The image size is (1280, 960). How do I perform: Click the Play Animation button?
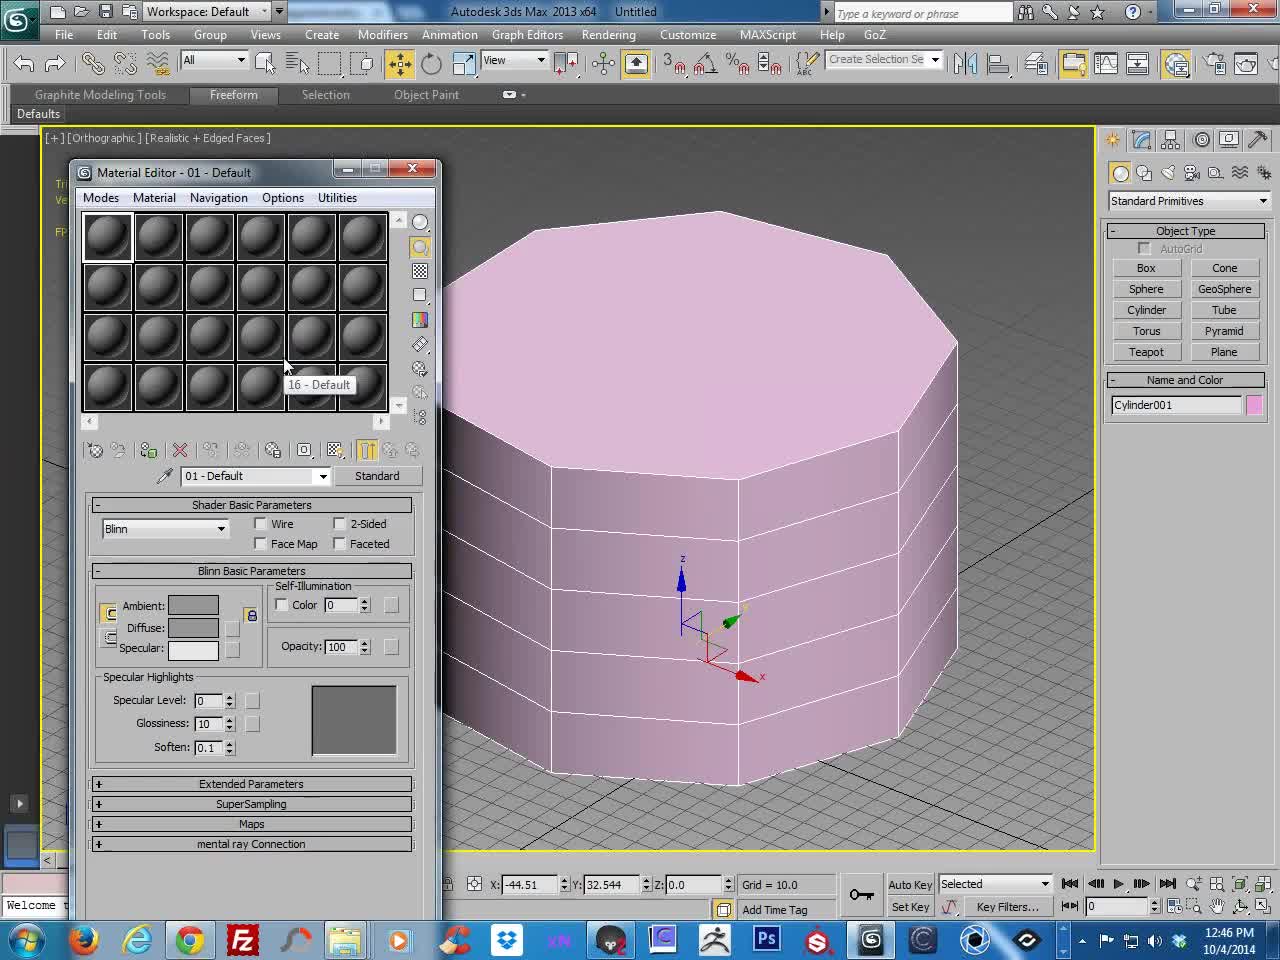tap(1118, 884)
